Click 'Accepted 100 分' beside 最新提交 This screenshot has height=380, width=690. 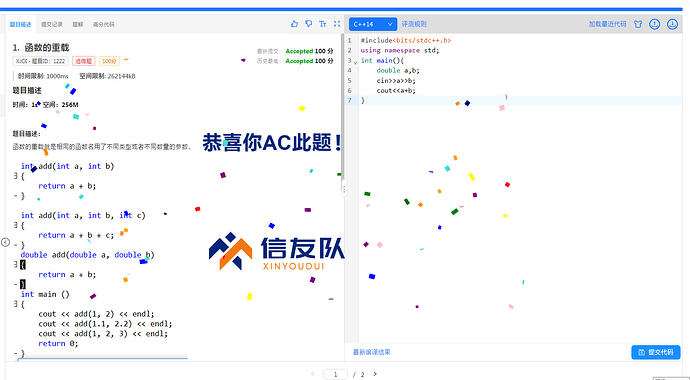(309, 51)
